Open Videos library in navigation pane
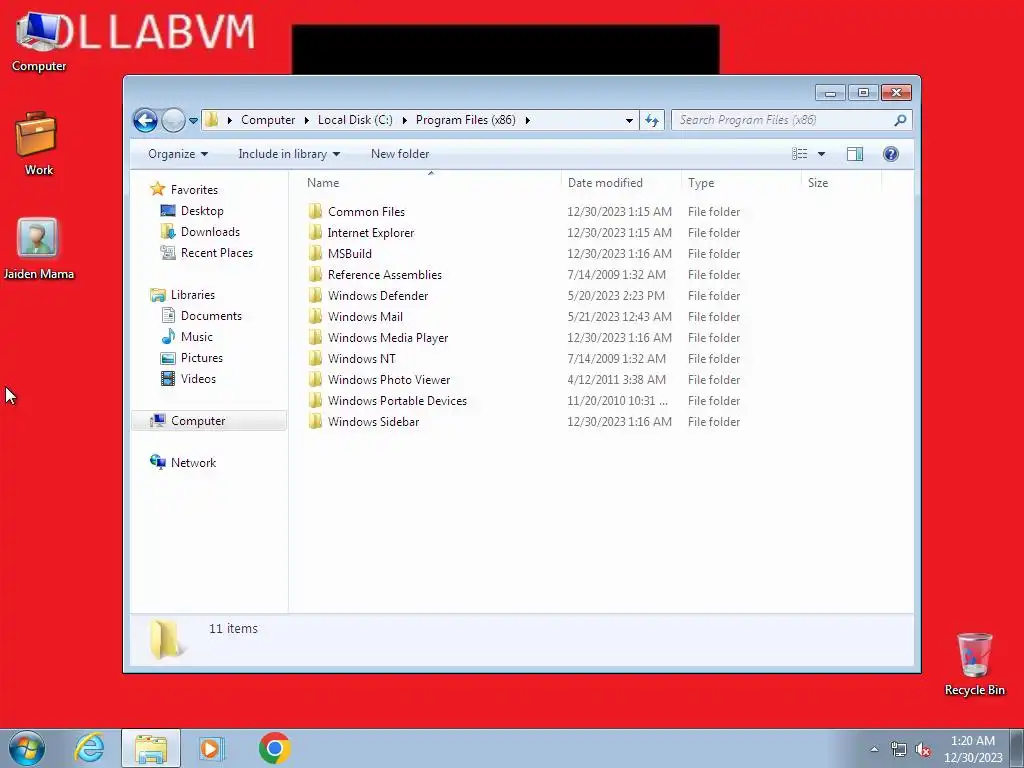Image resolution: width=1024 pixels, height=768 pixels. pos(198,379)
